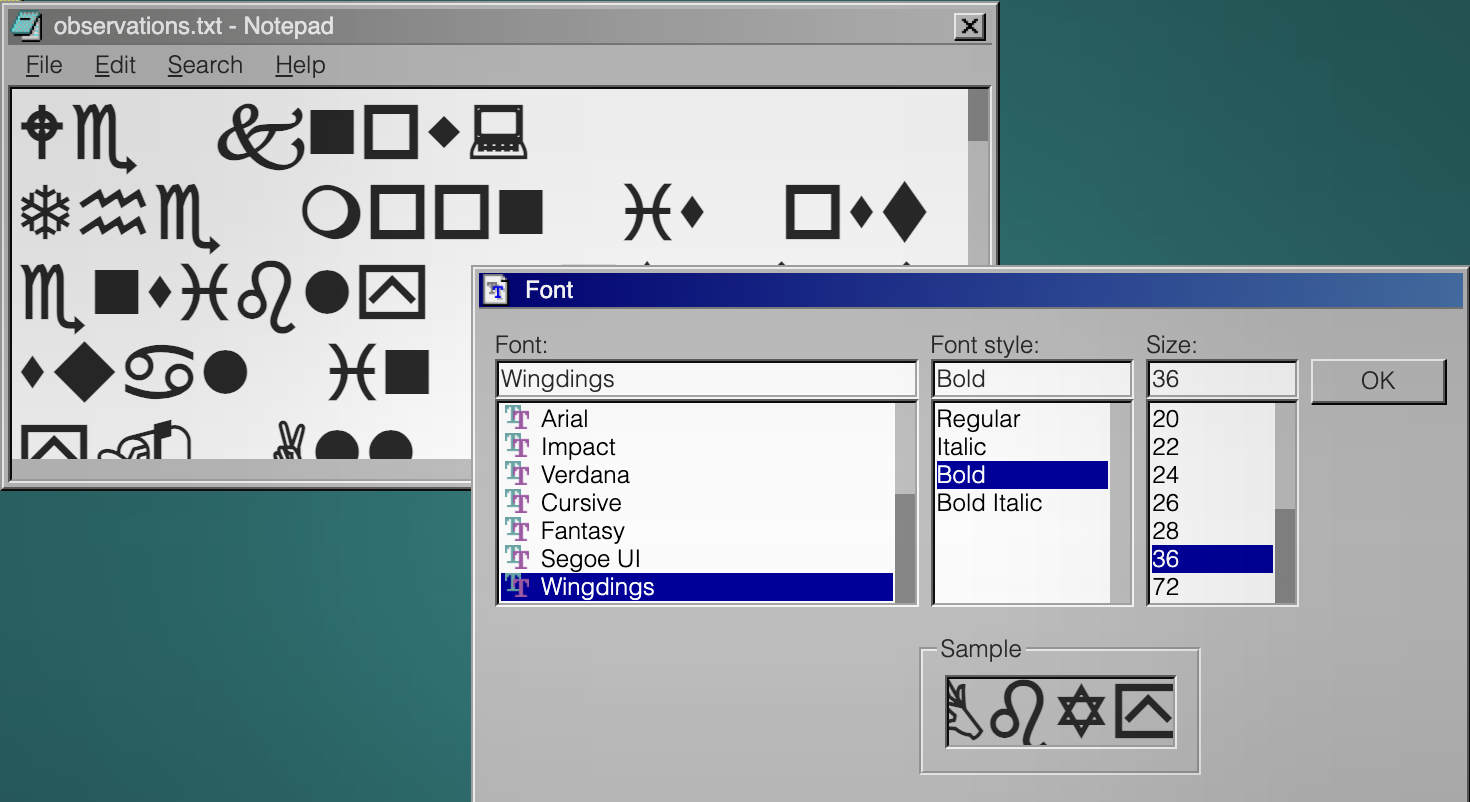Click the Font style input field
The width and height of the screenshot is (1470, 802).
coord(1032,379)
